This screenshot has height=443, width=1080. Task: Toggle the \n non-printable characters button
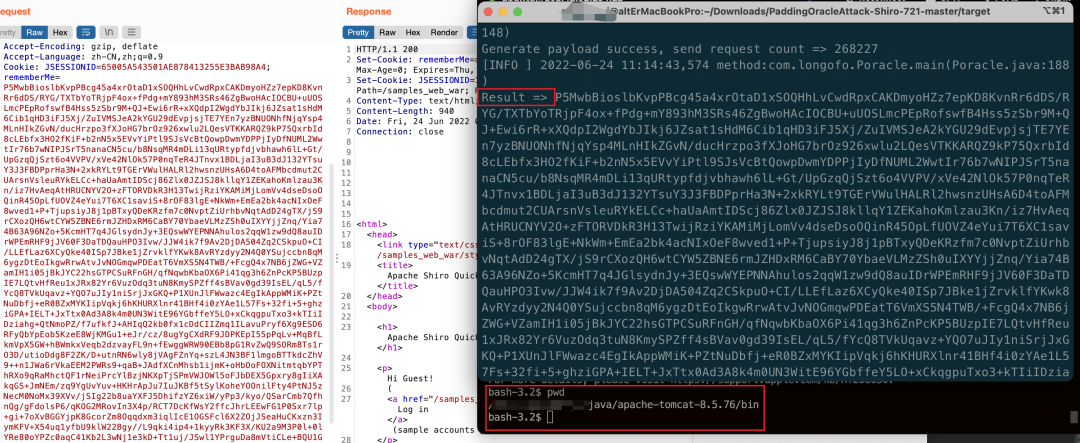(x=109, y=32)
